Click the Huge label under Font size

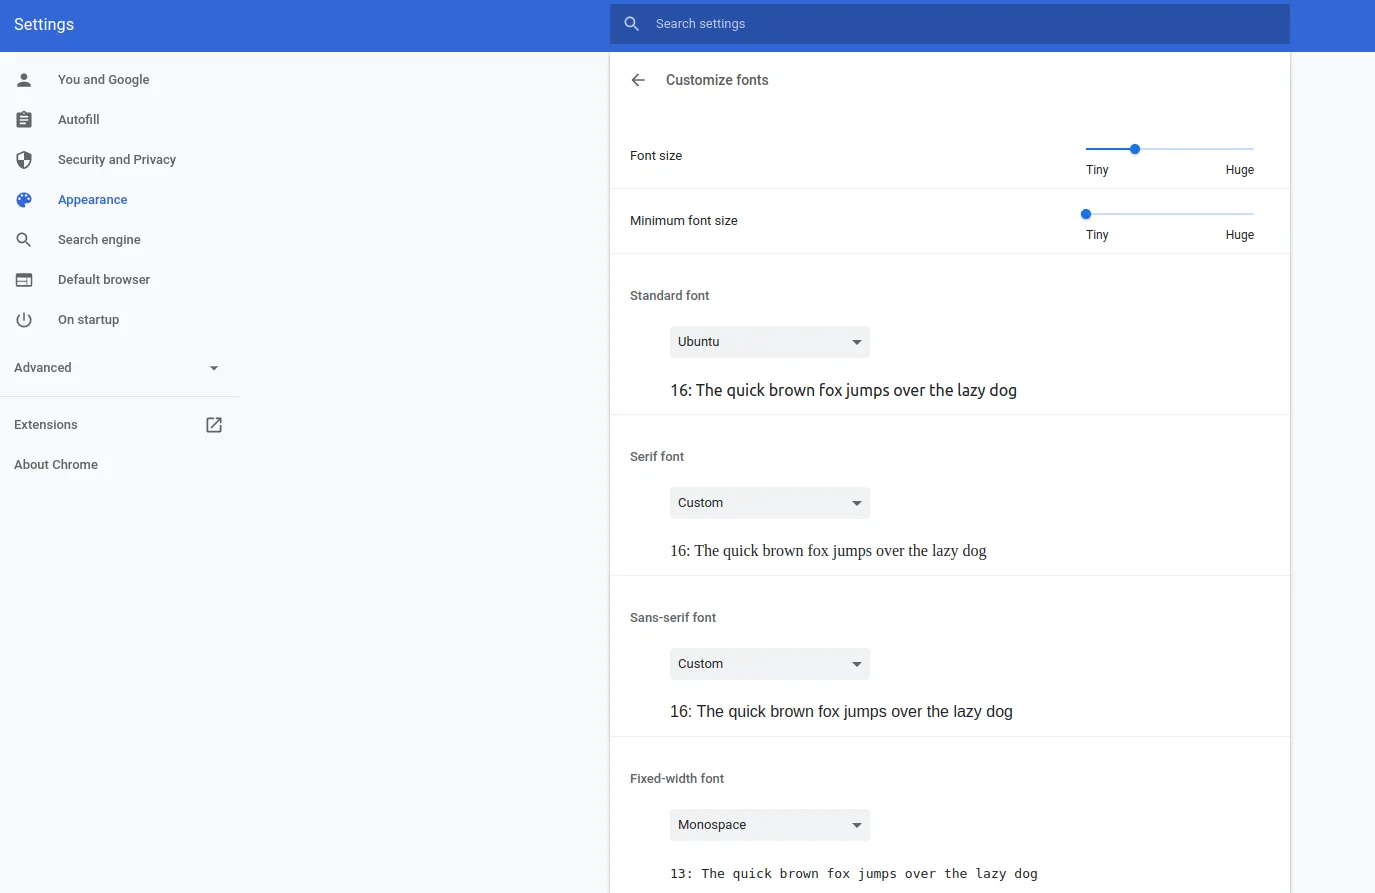tap(1240, 170)
